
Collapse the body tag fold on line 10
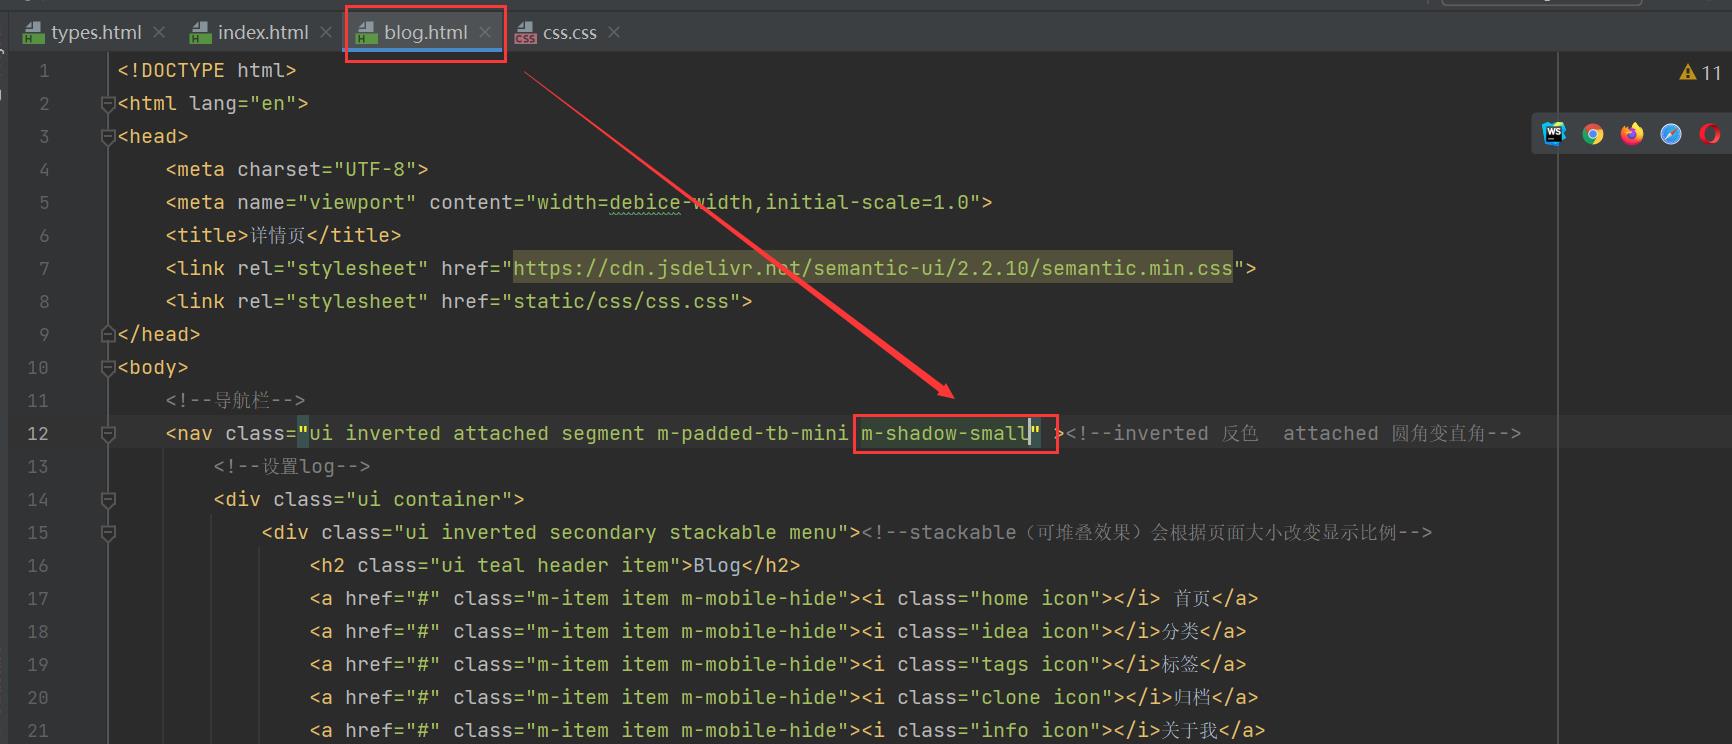(x=108, y=368)
